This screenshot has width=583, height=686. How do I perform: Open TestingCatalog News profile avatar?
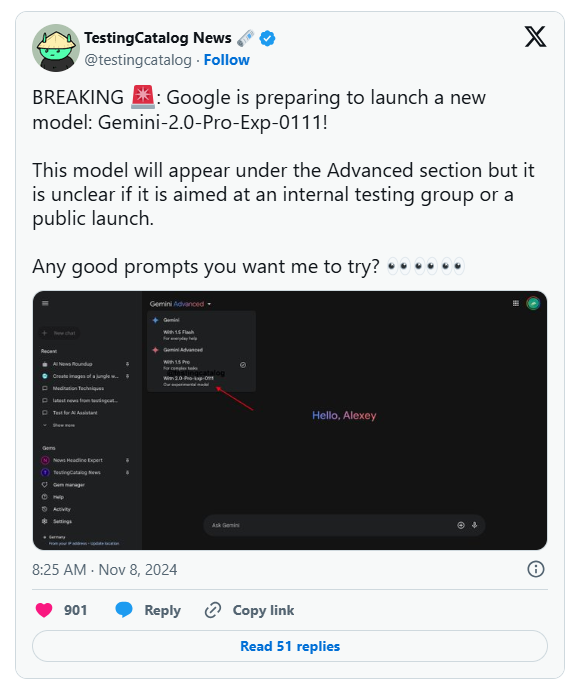56,48
